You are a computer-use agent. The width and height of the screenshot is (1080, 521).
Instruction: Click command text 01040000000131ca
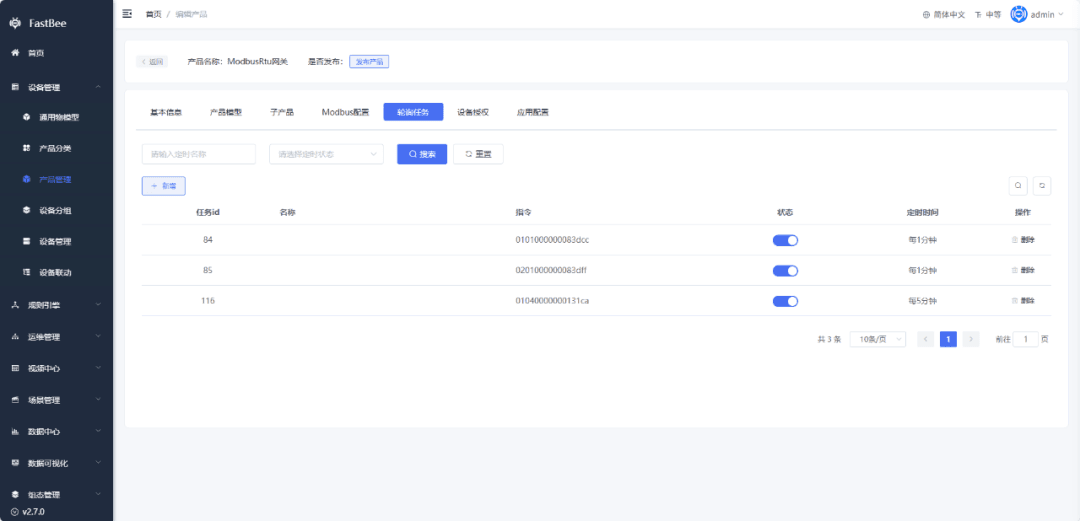(552, 300)
